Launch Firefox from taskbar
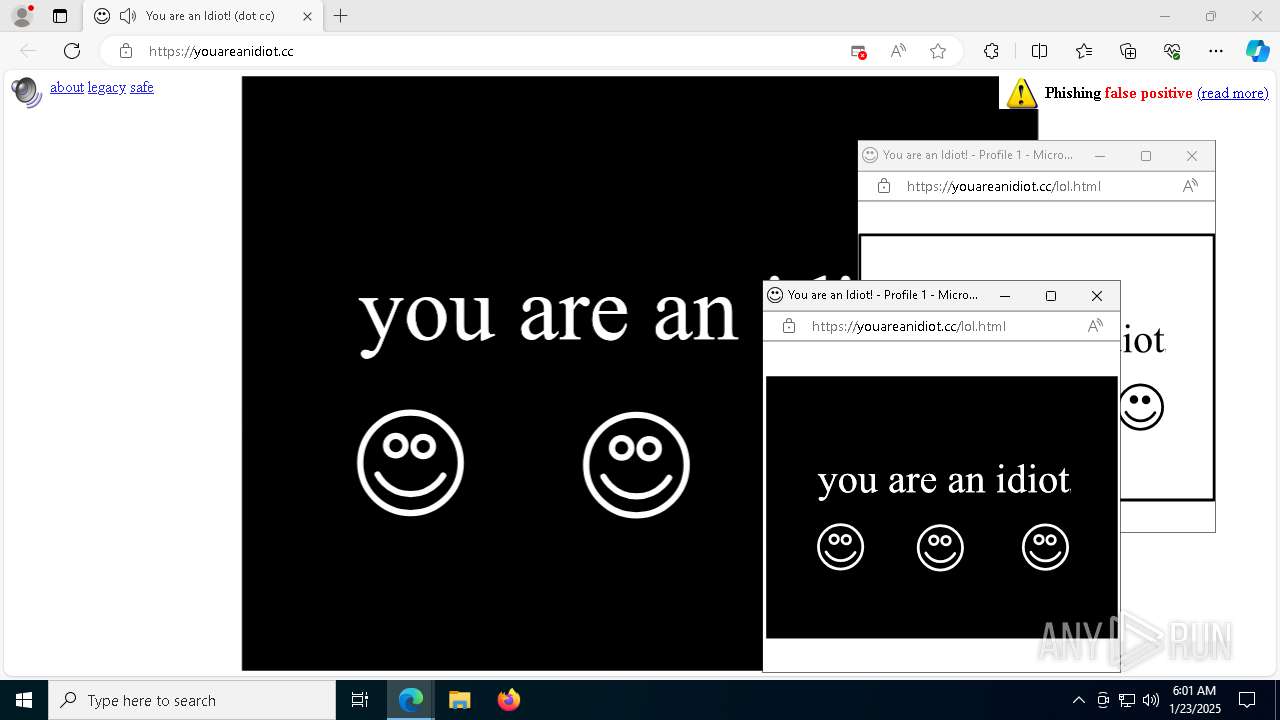Screen dimensions: 1280x720 coord(509,700)
